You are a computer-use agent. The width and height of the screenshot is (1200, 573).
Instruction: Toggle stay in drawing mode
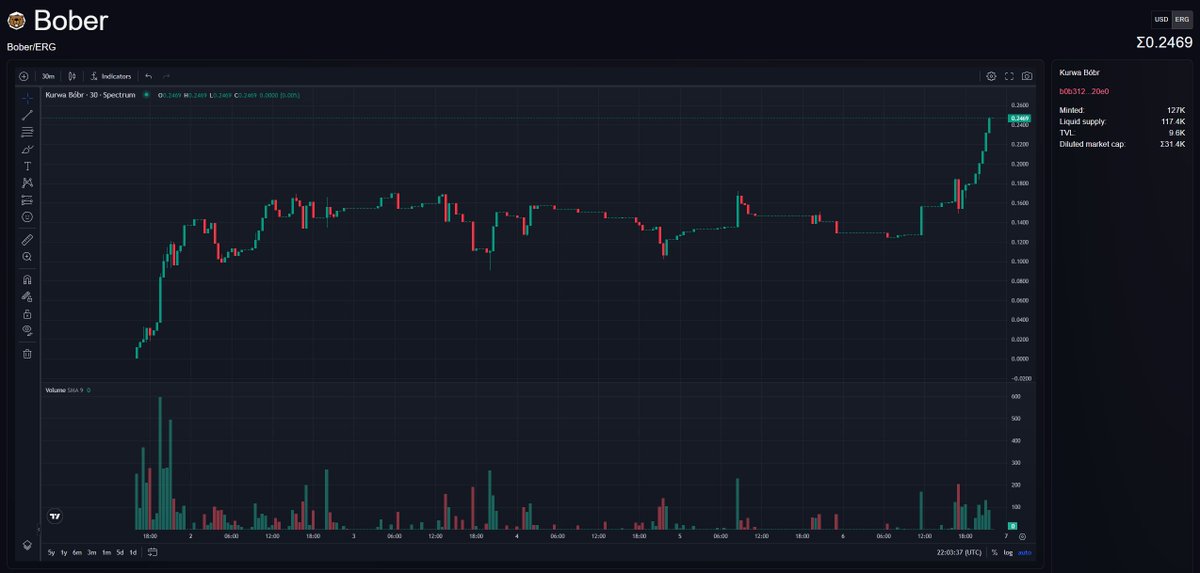pos(27,297)
